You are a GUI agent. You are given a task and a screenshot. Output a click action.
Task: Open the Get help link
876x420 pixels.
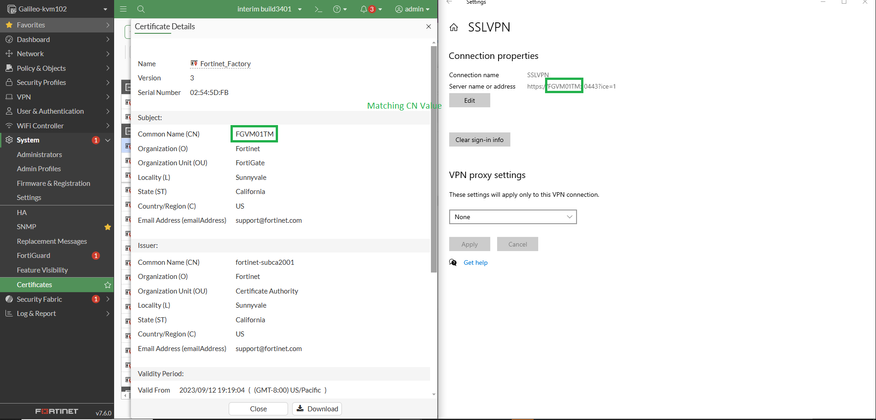coord(475,262)
